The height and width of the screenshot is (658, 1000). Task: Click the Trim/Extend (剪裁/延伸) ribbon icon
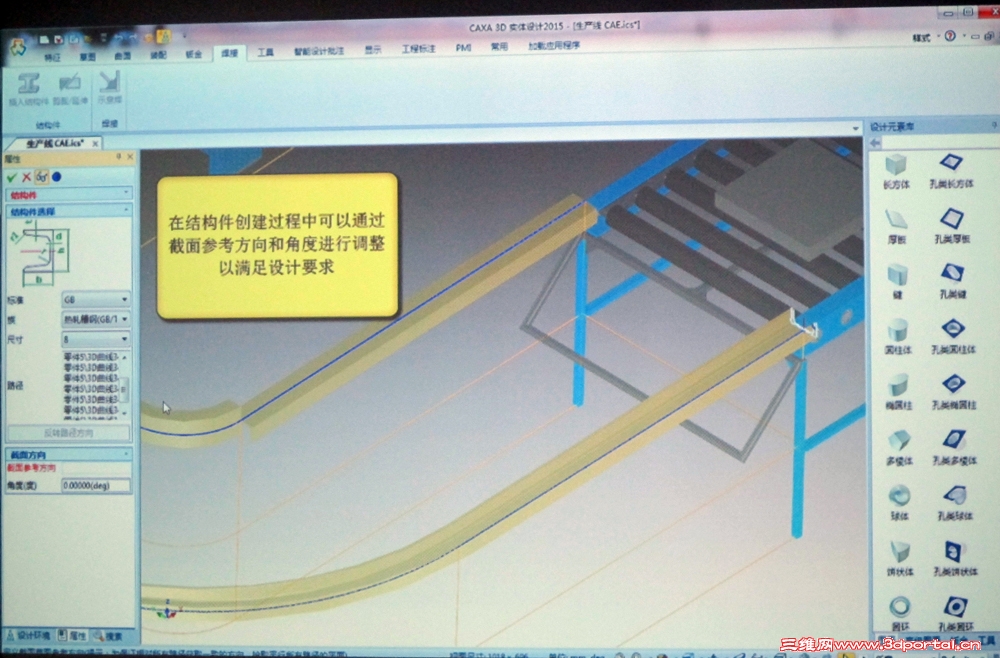70,83
